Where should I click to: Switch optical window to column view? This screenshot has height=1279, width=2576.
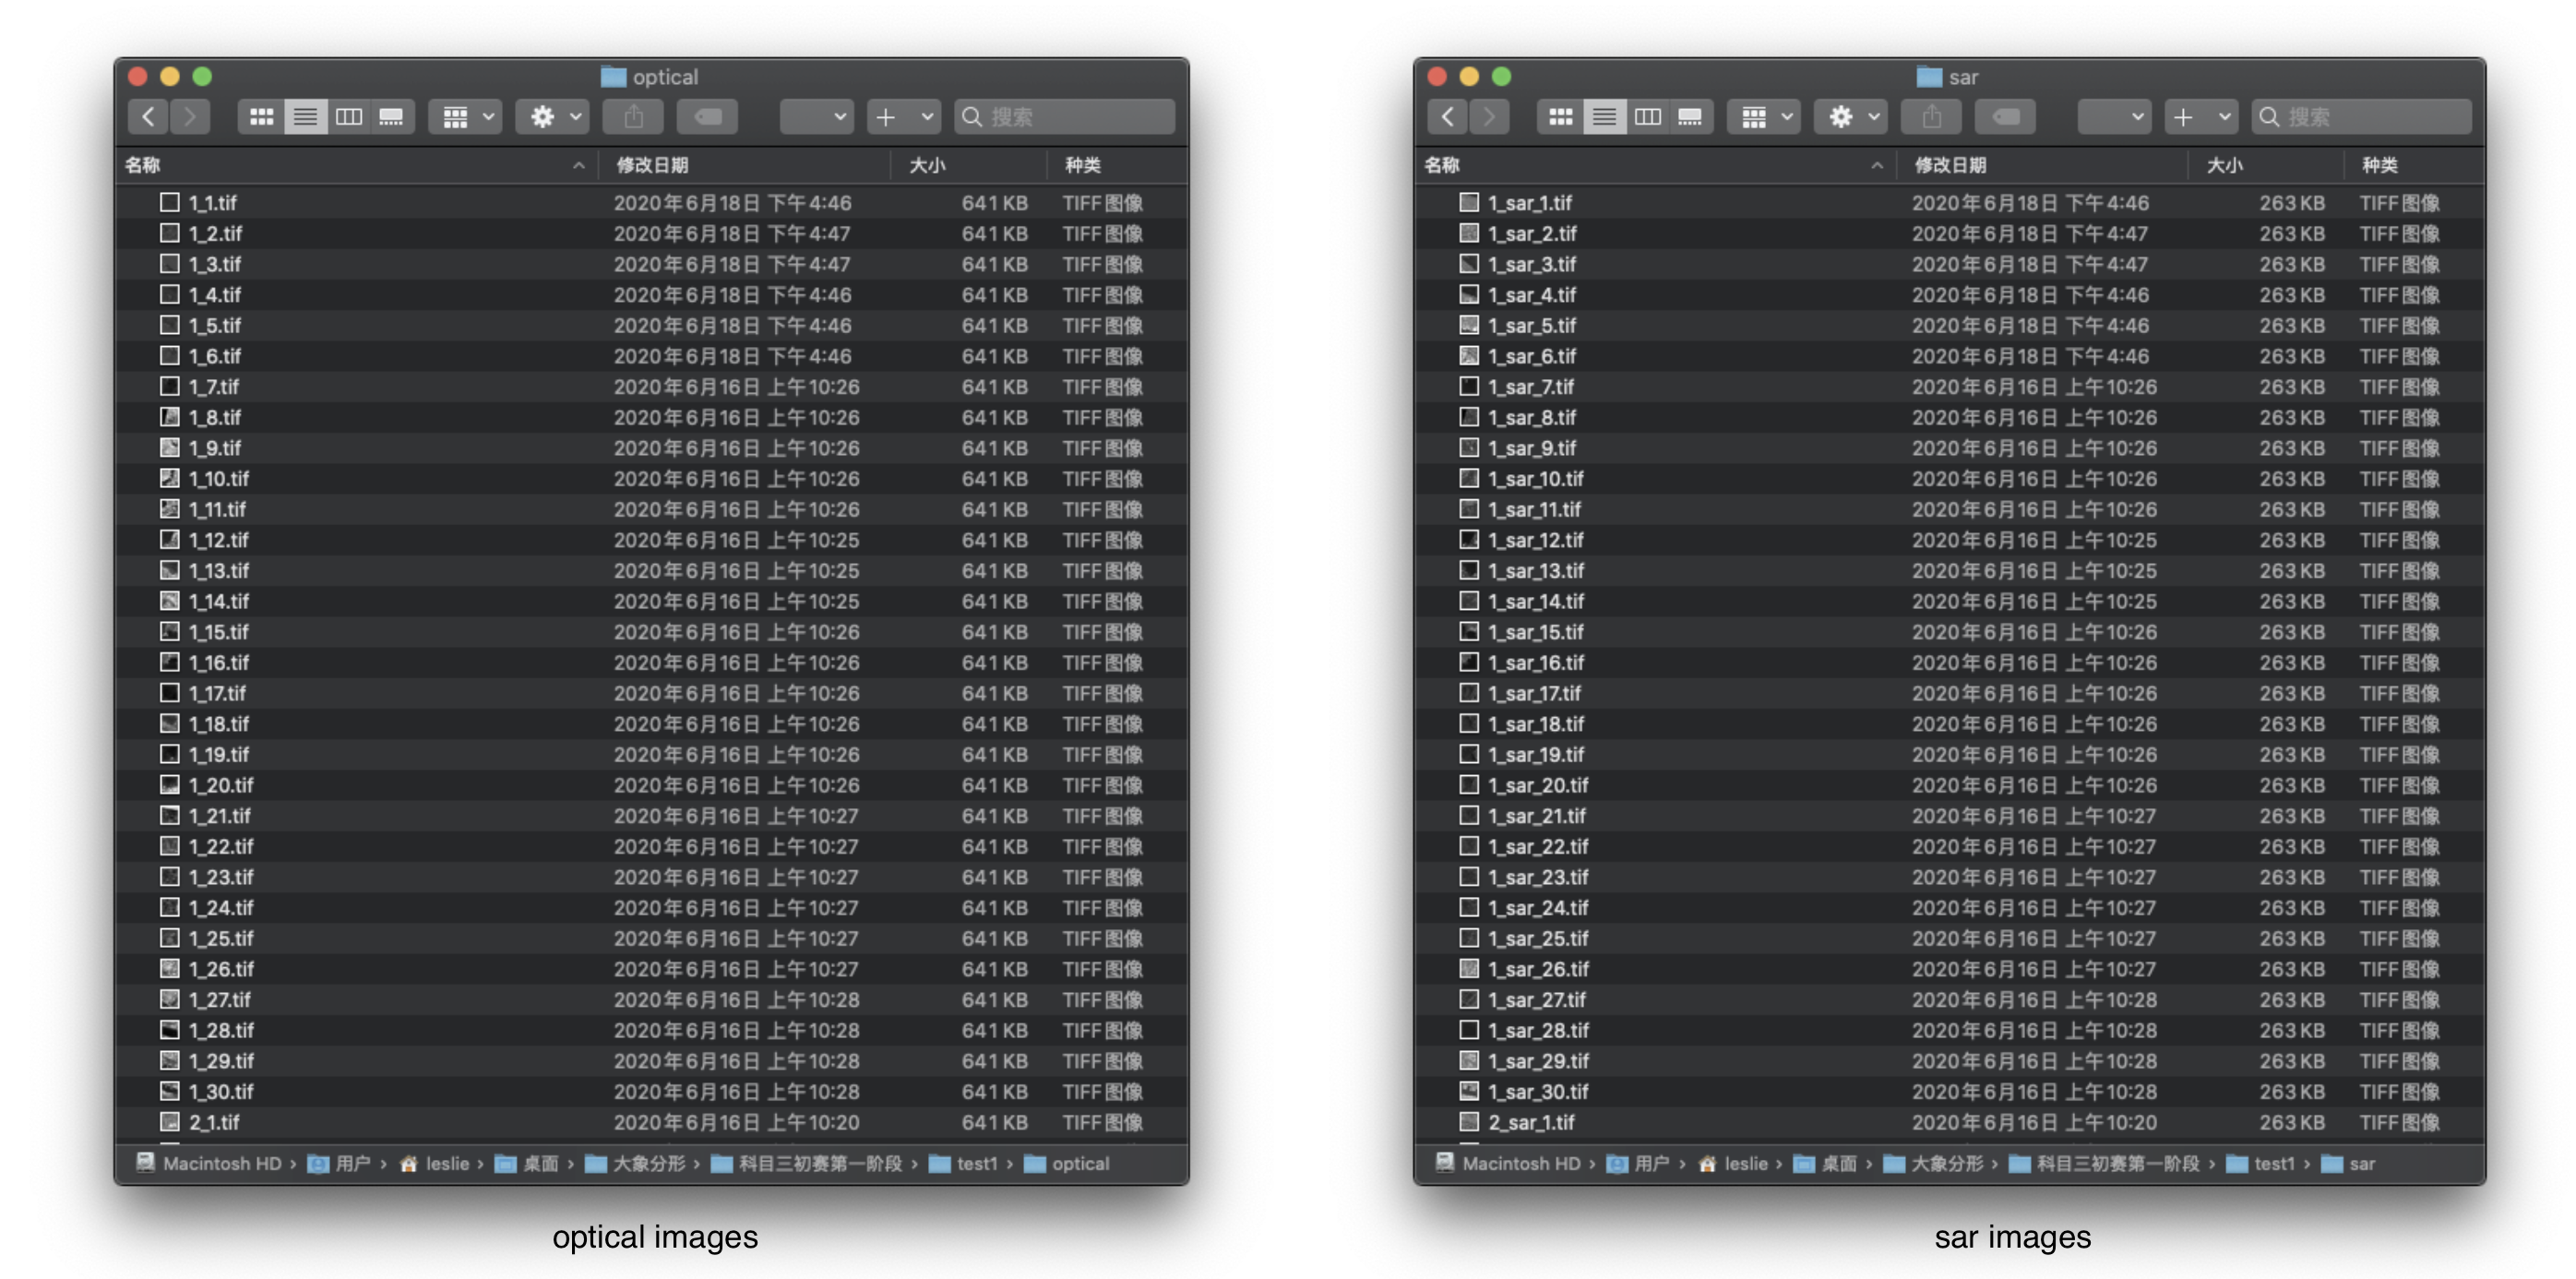348,117
